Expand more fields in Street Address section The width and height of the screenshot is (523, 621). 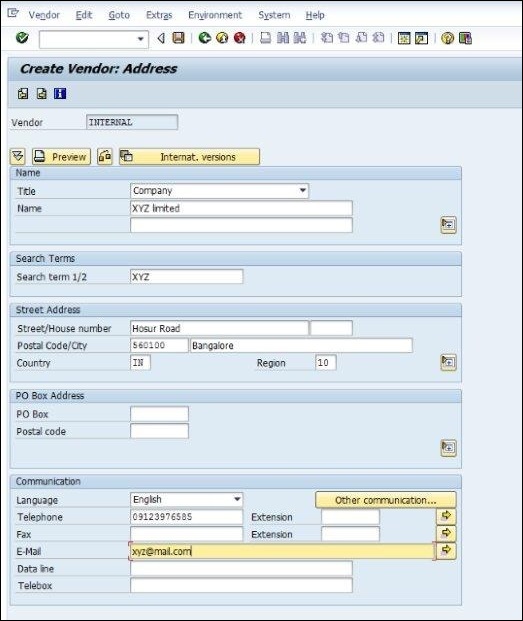pyautogui.click(x=448, y=362)
